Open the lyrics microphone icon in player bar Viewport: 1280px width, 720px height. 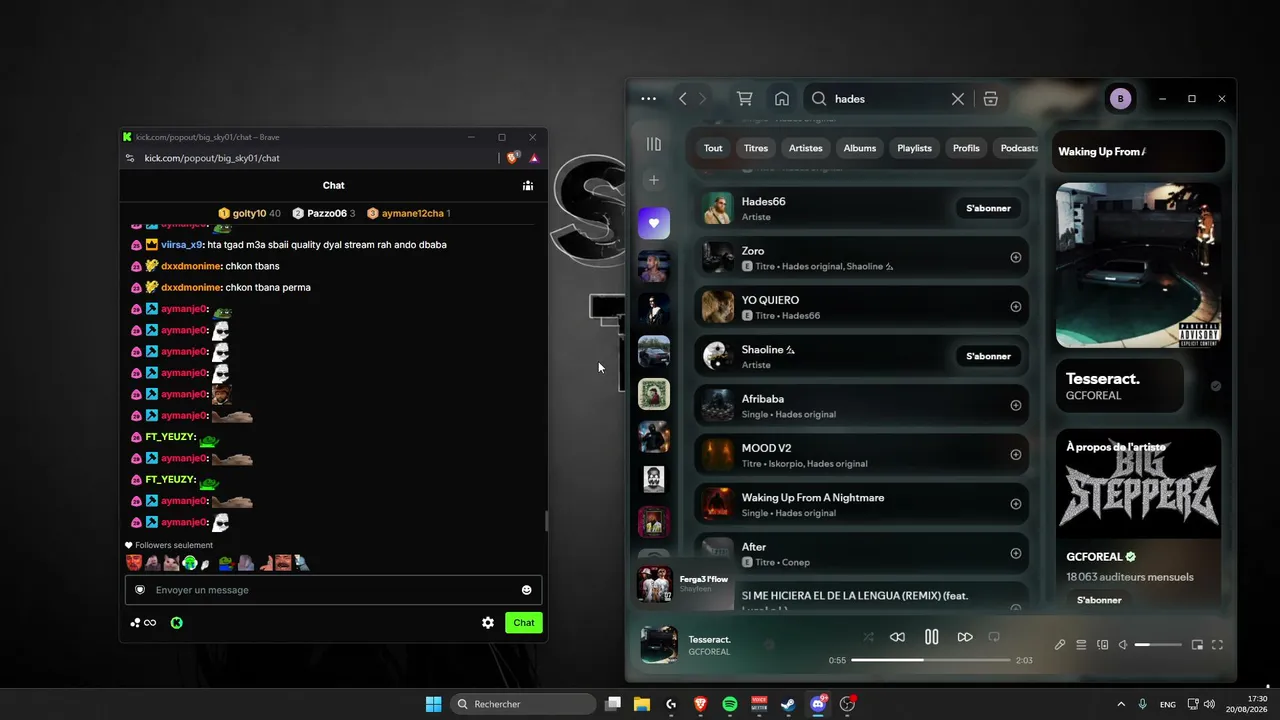pos(1060,645)
